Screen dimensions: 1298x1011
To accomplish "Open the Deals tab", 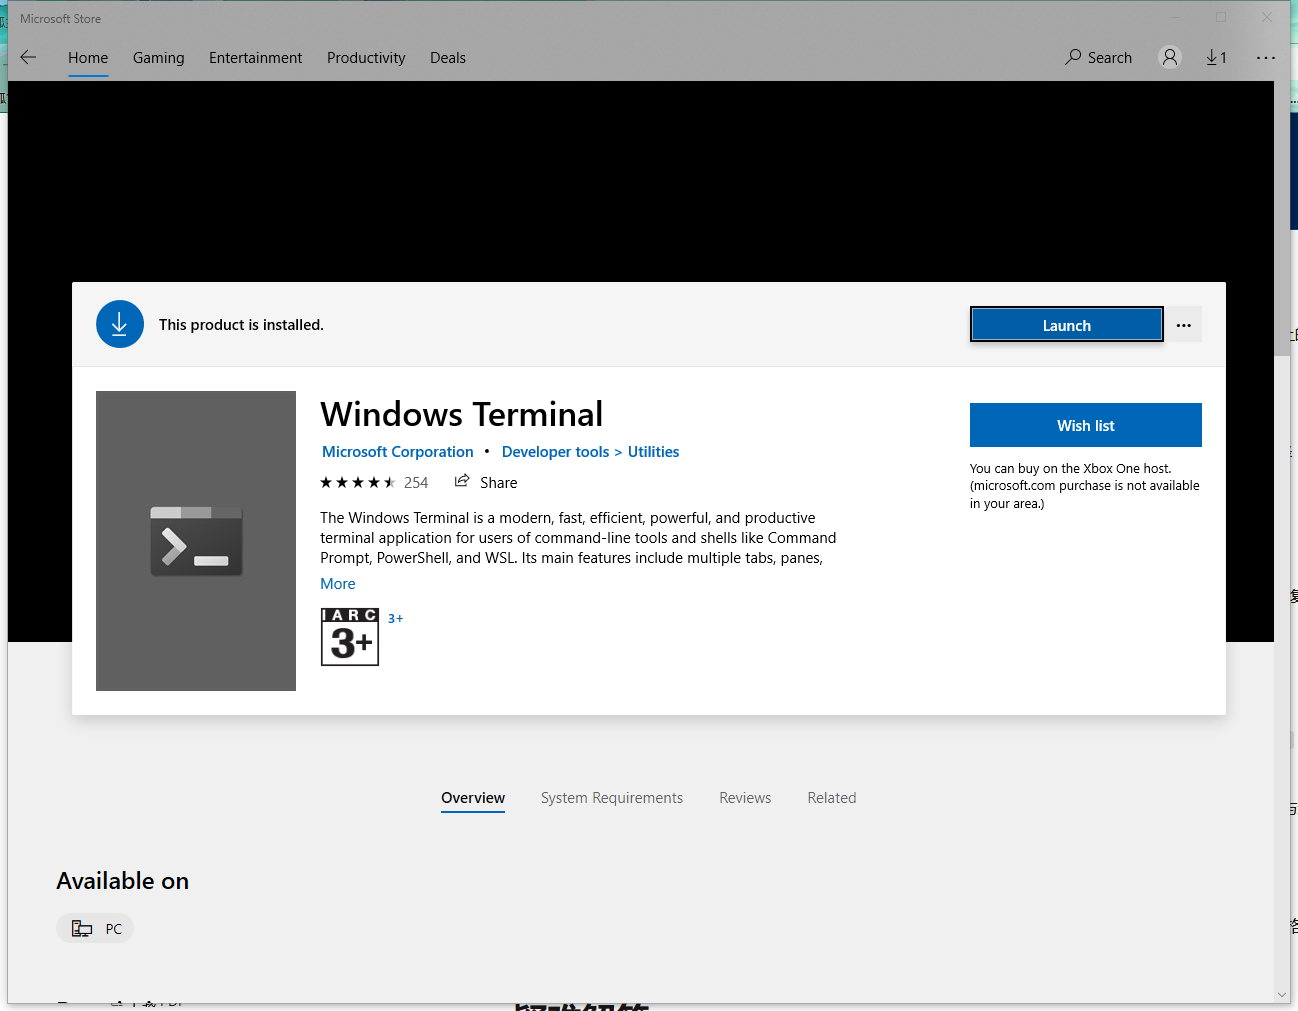I will pyautogui.click(x=448, y=58).
